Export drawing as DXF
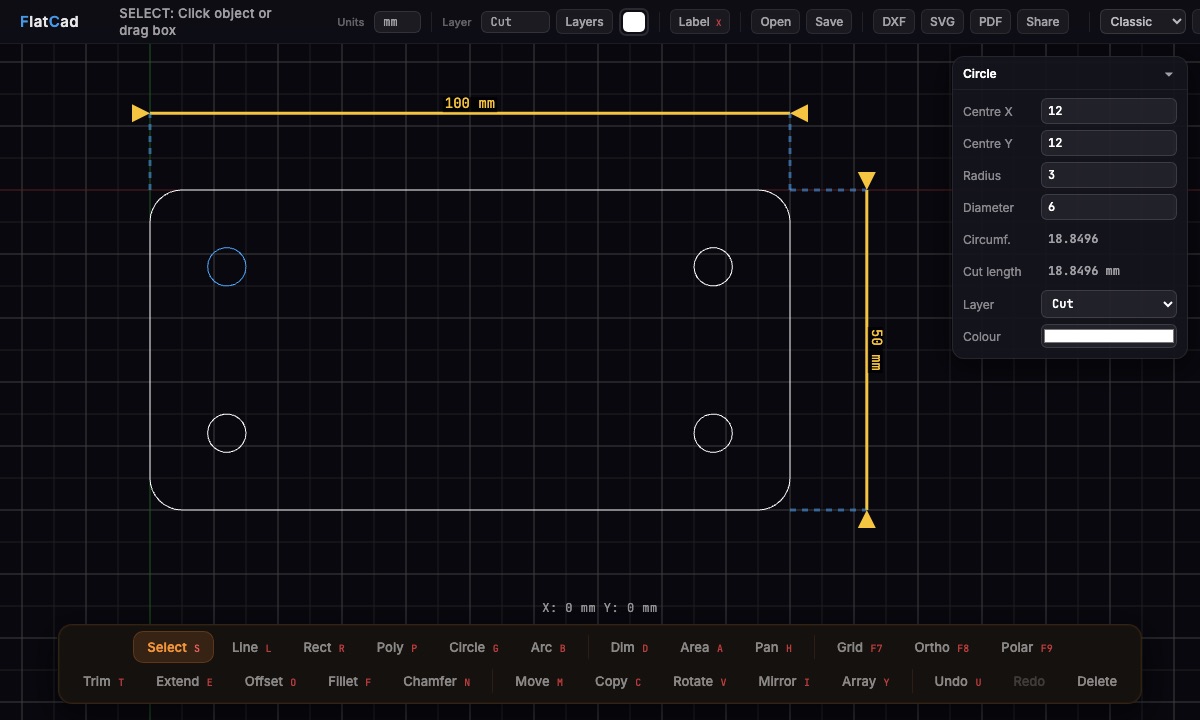The width and height of the screenshot is (1200, 720). pyautogui.click(x=894, y=22)
